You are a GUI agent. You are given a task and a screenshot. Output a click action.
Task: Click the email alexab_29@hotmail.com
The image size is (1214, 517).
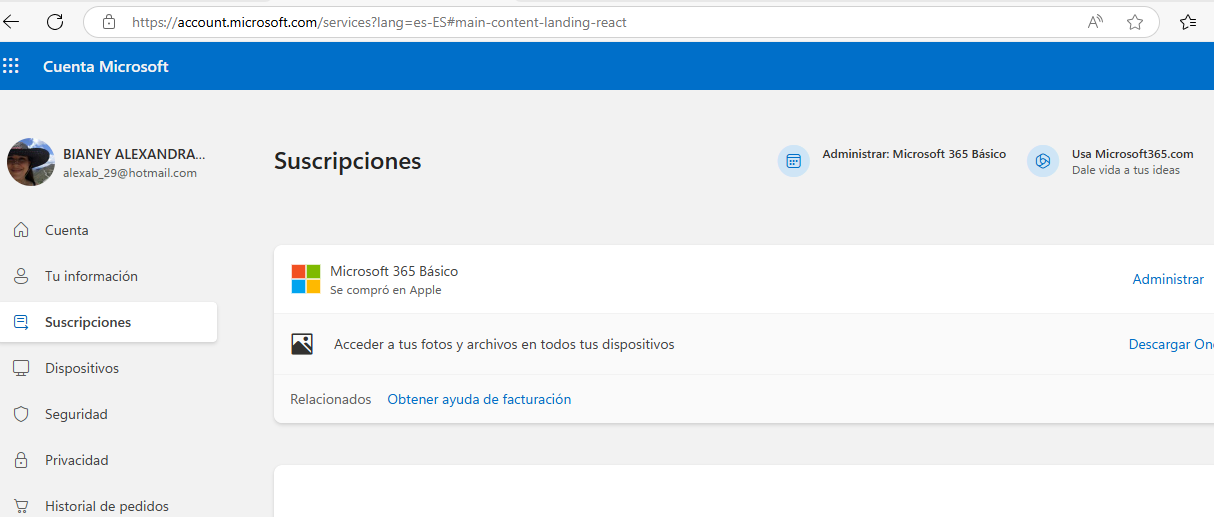pos(130,173)
